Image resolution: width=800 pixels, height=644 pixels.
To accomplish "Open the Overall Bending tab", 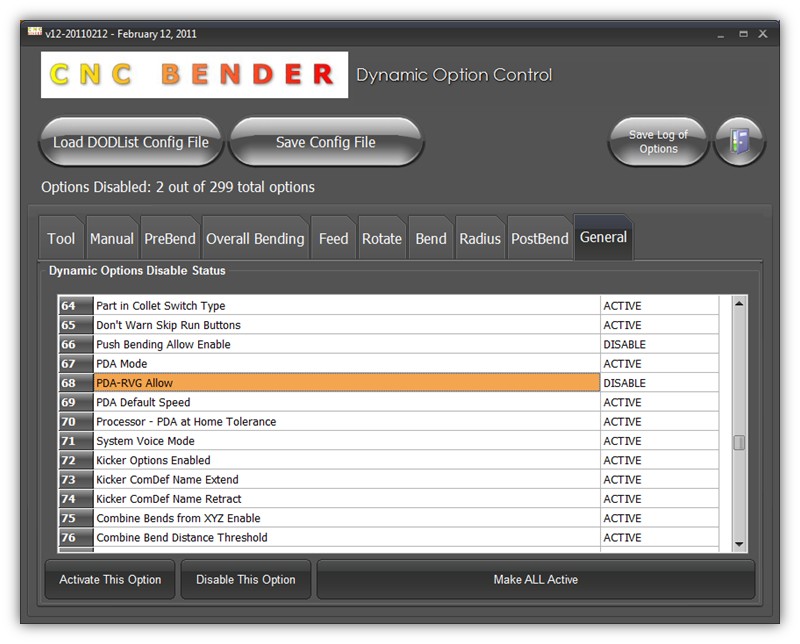I will 255,239.
